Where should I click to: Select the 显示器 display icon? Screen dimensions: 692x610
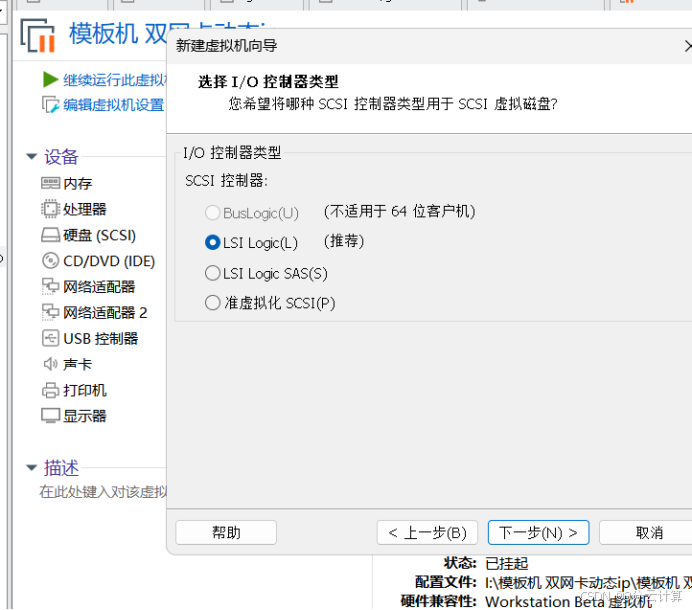50,416
